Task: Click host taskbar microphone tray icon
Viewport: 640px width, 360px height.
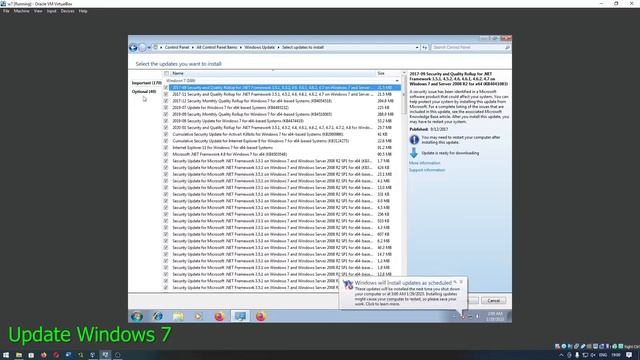Action: [577, 355]
